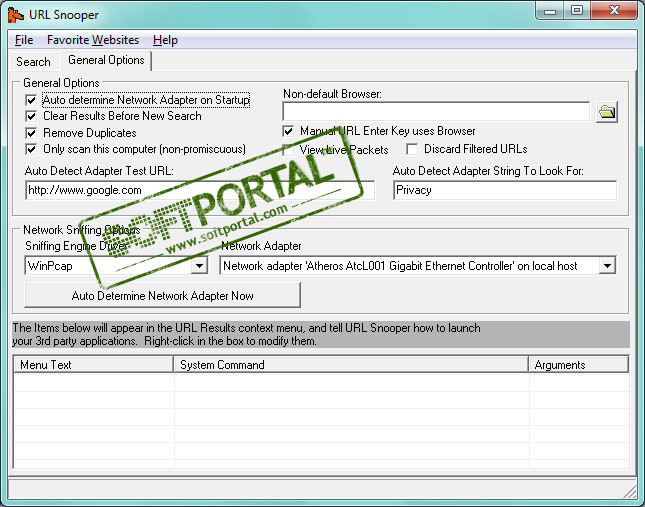This screenshot has width=645, height=507.
Task: Click the Non-default Browser path field
Action: [436, 111]
